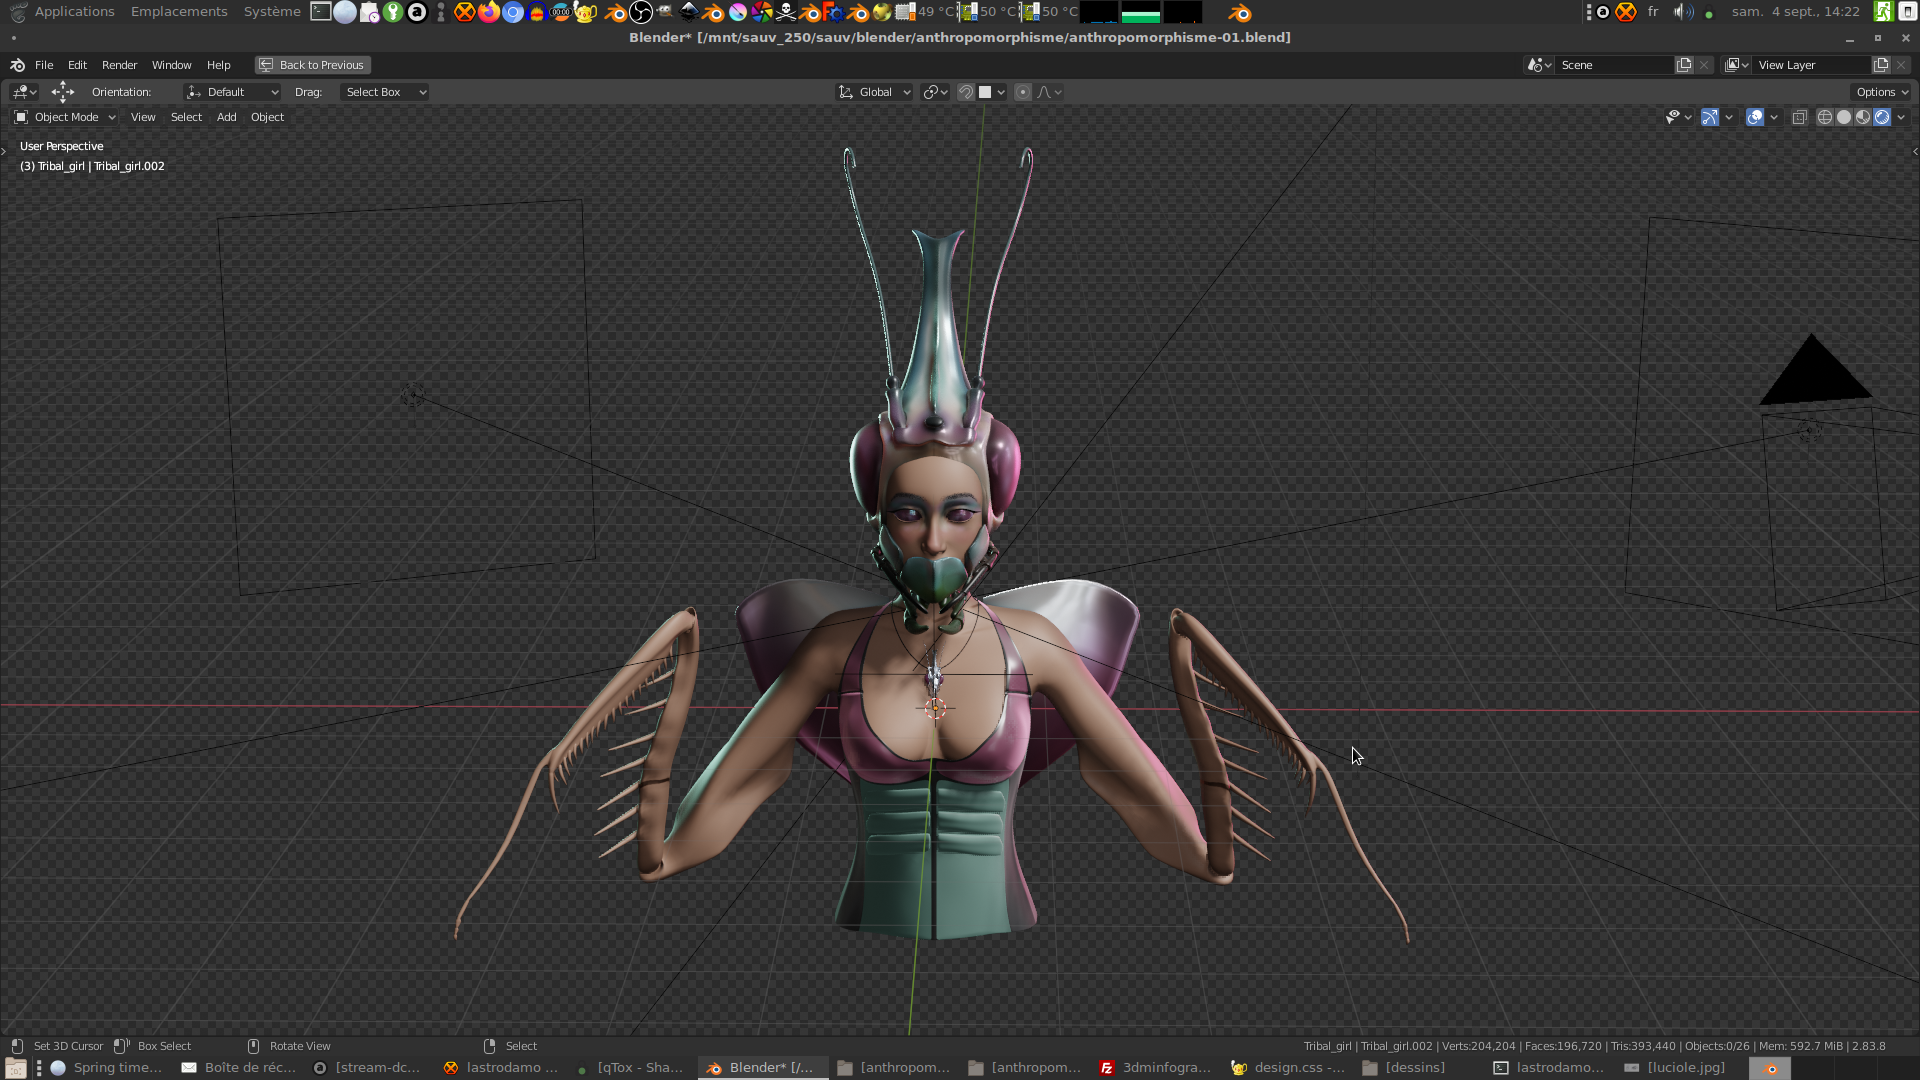Expand snapping options dropdown
1920x1080 pixels.
[992, 92]
